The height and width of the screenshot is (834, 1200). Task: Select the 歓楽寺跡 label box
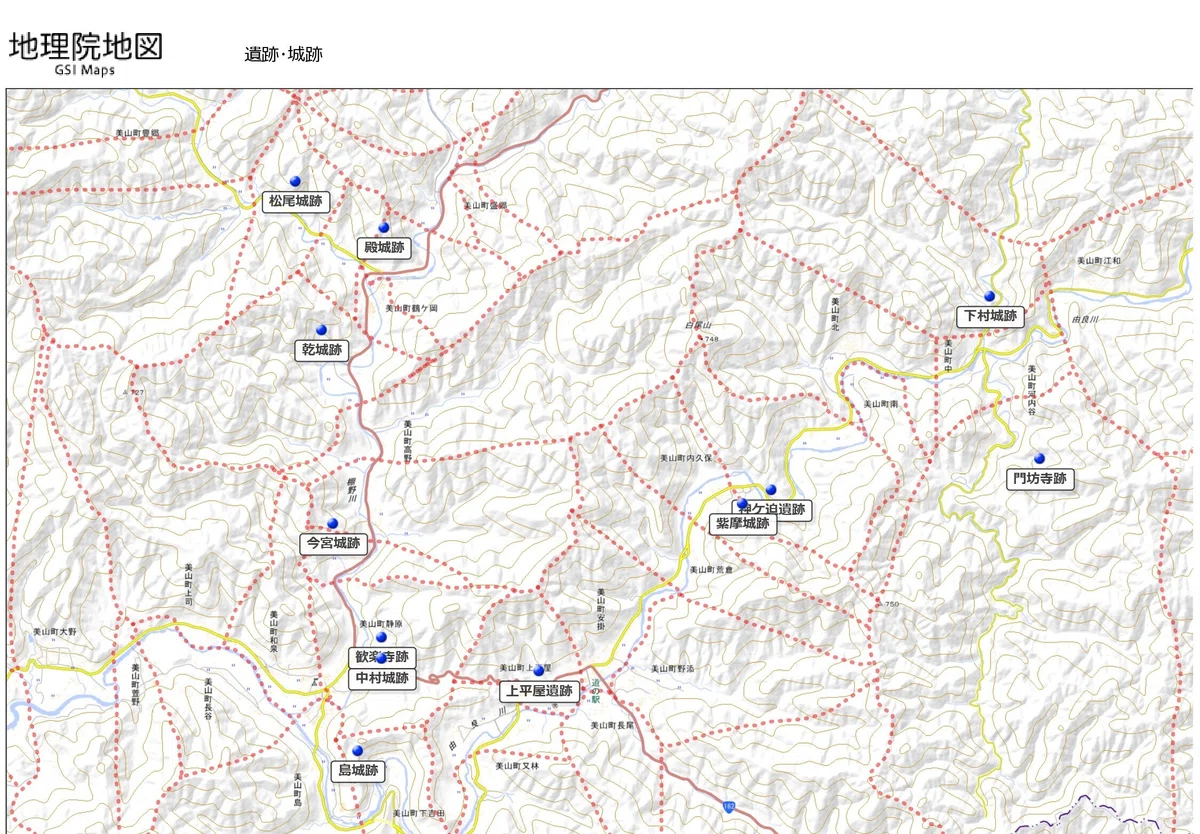[382, 657]
